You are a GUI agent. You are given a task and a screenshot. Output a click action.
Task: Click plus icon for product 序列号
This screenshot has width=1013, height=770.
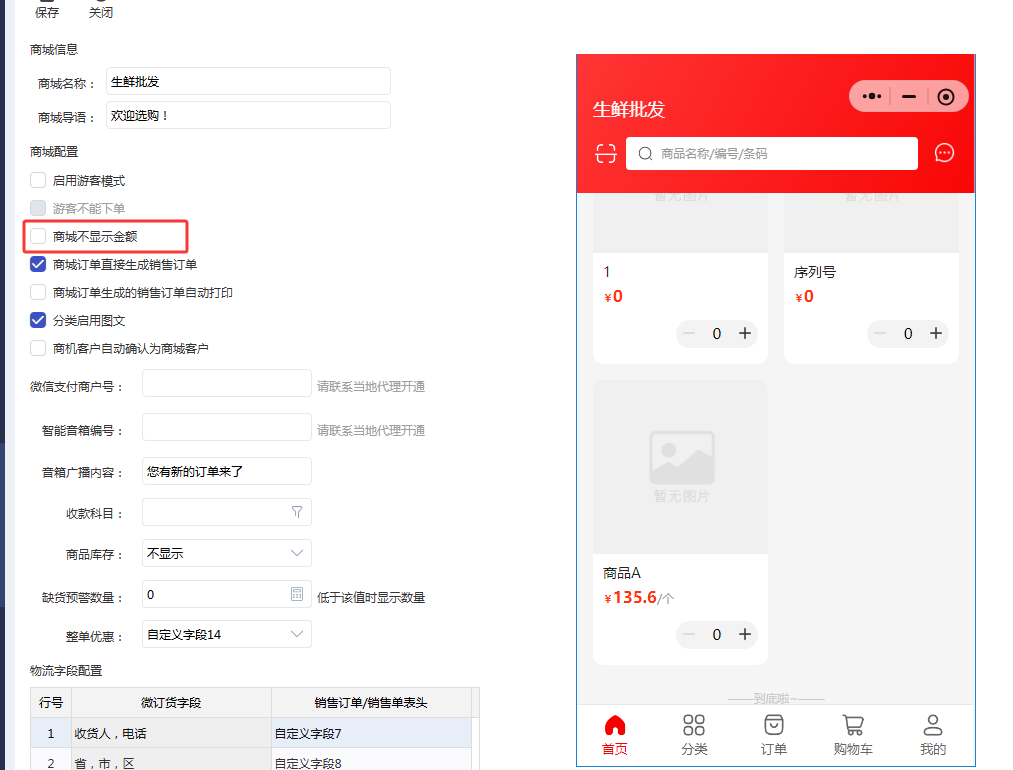[x=936, y=333]
